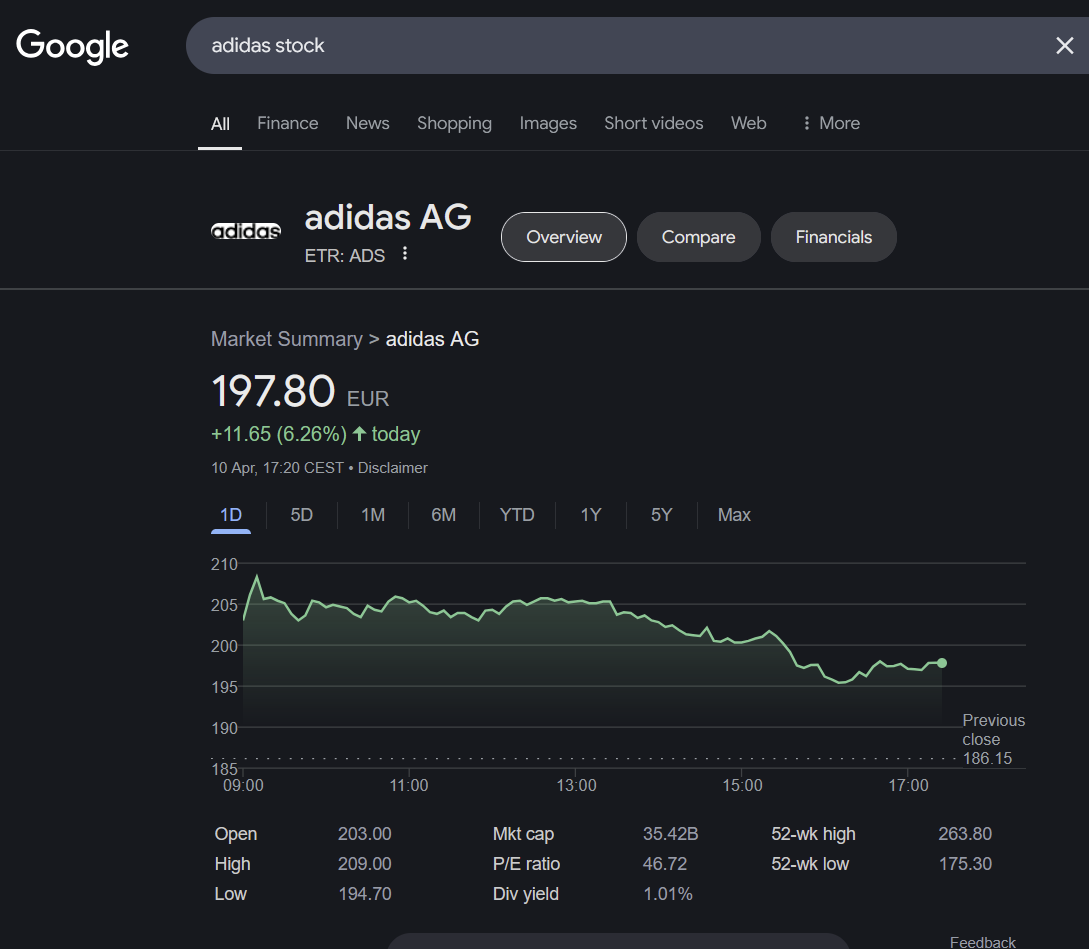The image size is (1089, 949).
Task: Click the Low value 194.70
Action: 365,893
